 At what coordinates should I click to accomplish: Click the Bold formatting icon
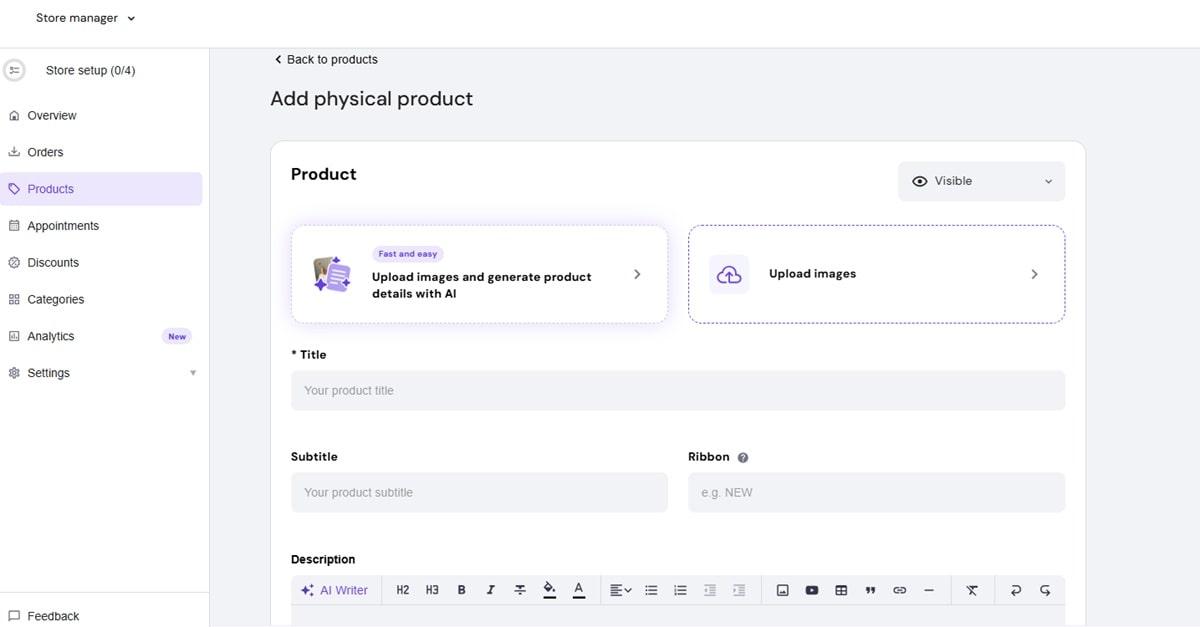[x=461, y=590]
